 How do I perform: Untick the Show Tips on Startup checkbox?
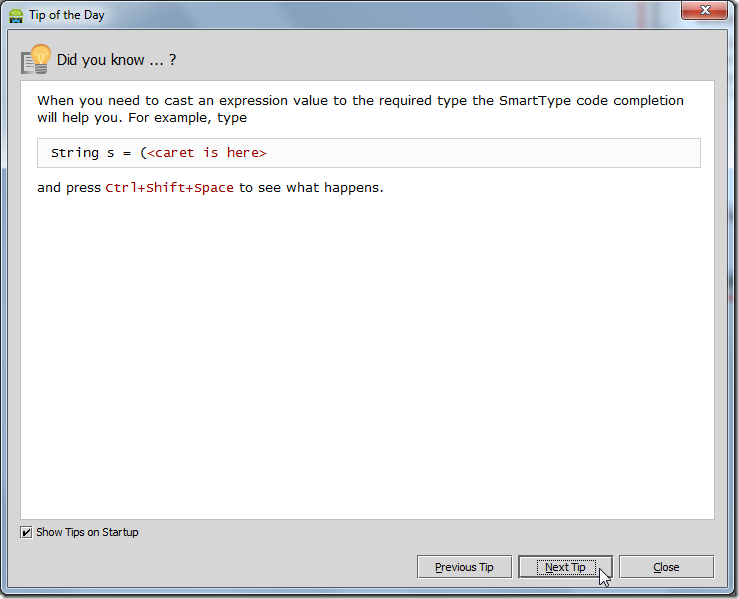[26, 532]
